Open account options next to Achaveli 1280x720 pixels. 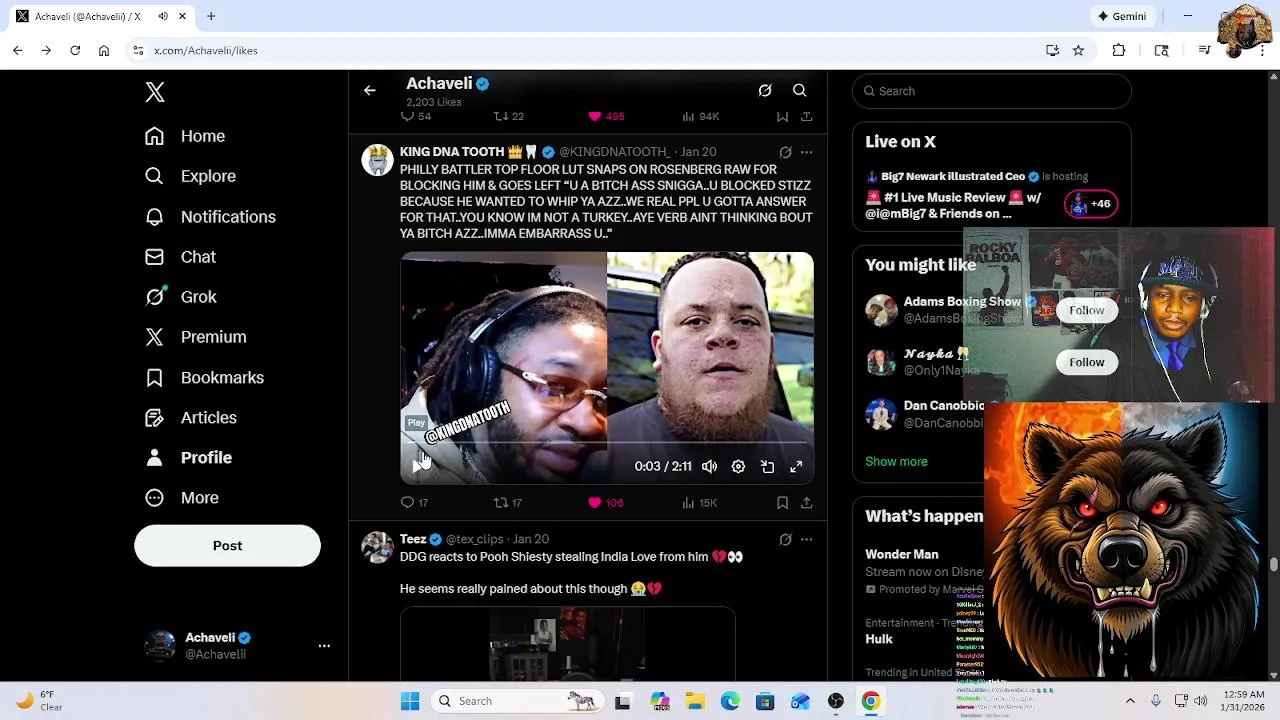click(324, 646)
